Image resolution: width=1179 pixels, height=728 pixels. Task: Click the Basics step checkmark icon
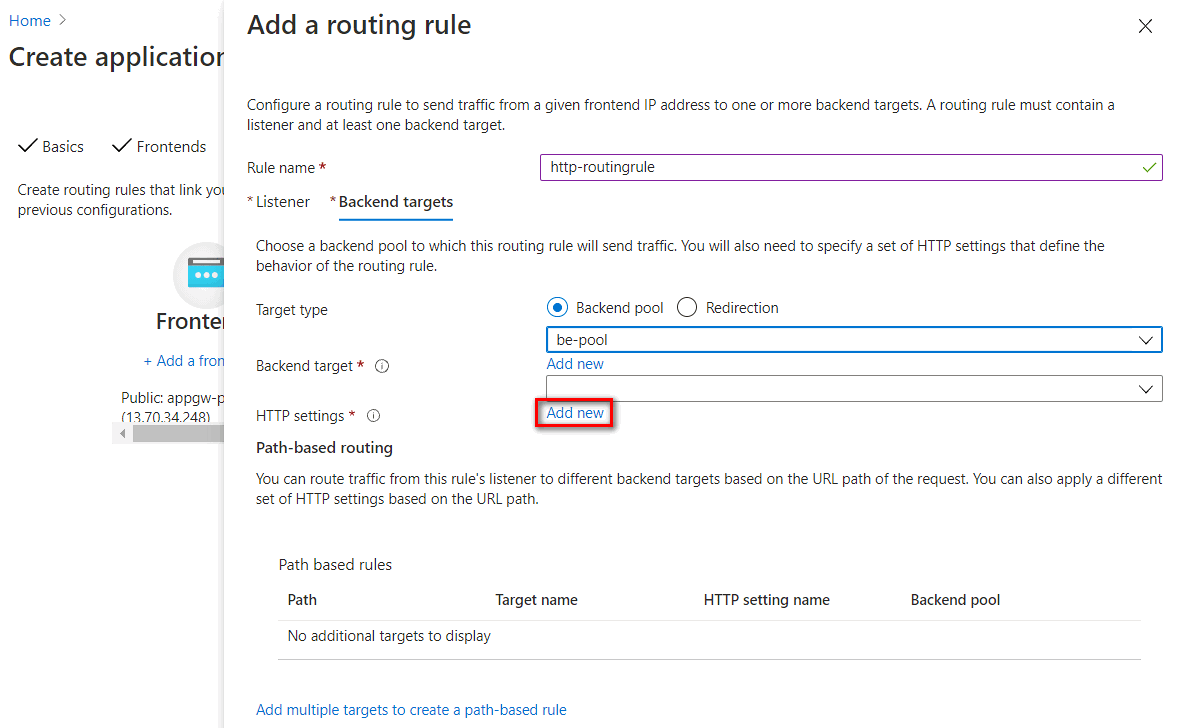coord(28,146)
